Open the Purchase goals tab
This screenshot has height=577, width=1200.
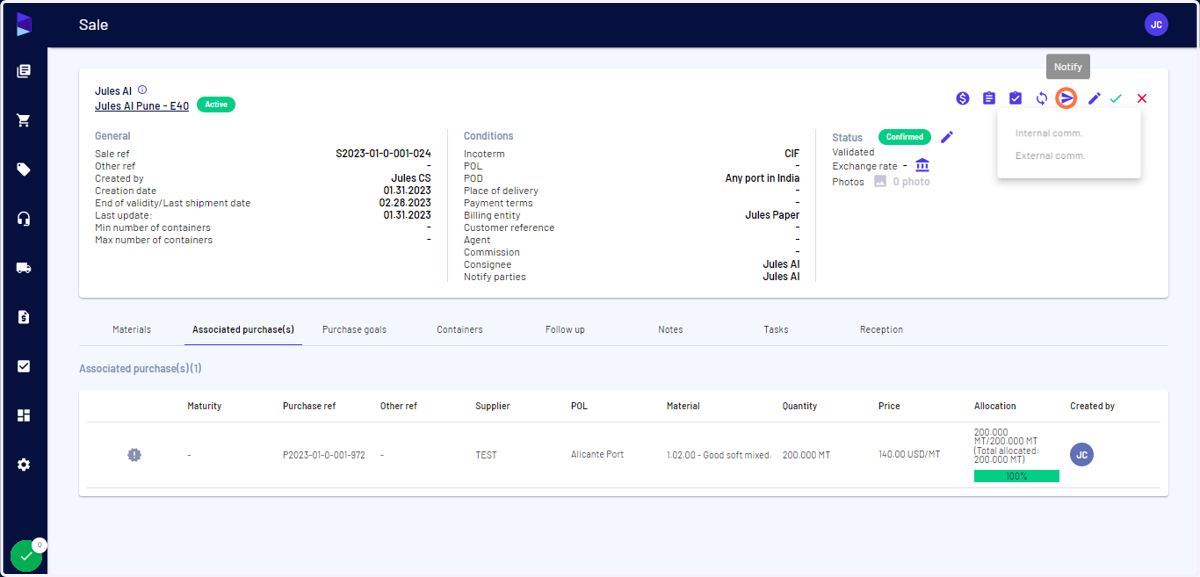tap(354, 329)
